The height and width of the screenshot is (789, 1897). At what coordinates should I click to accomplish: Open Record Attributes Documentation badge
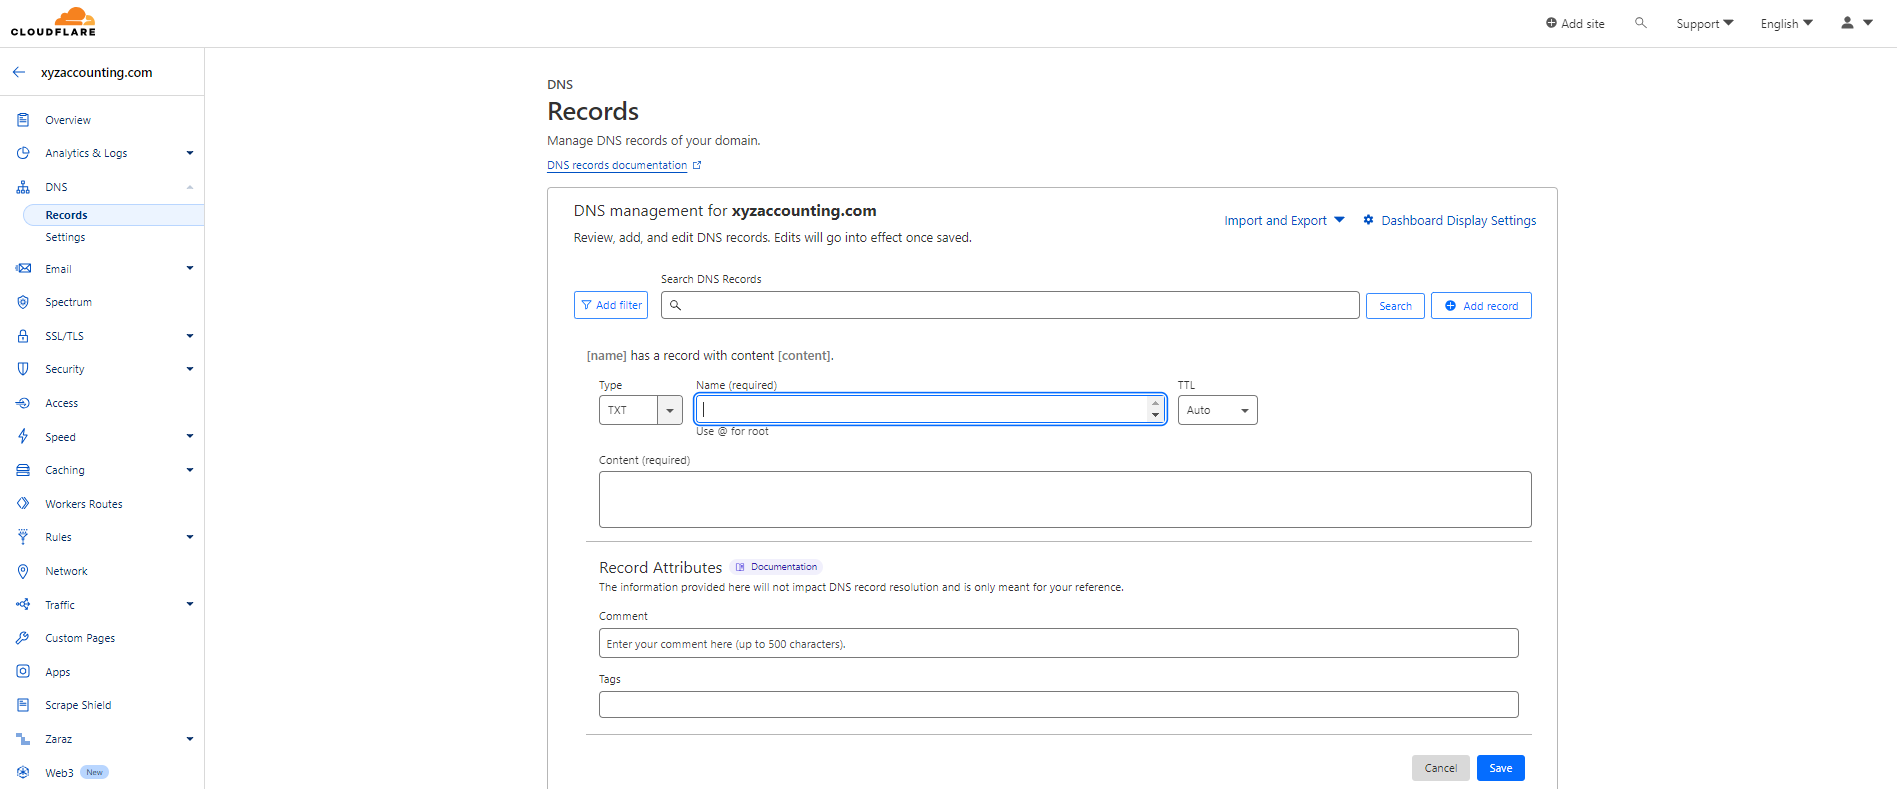click(776, 567)
